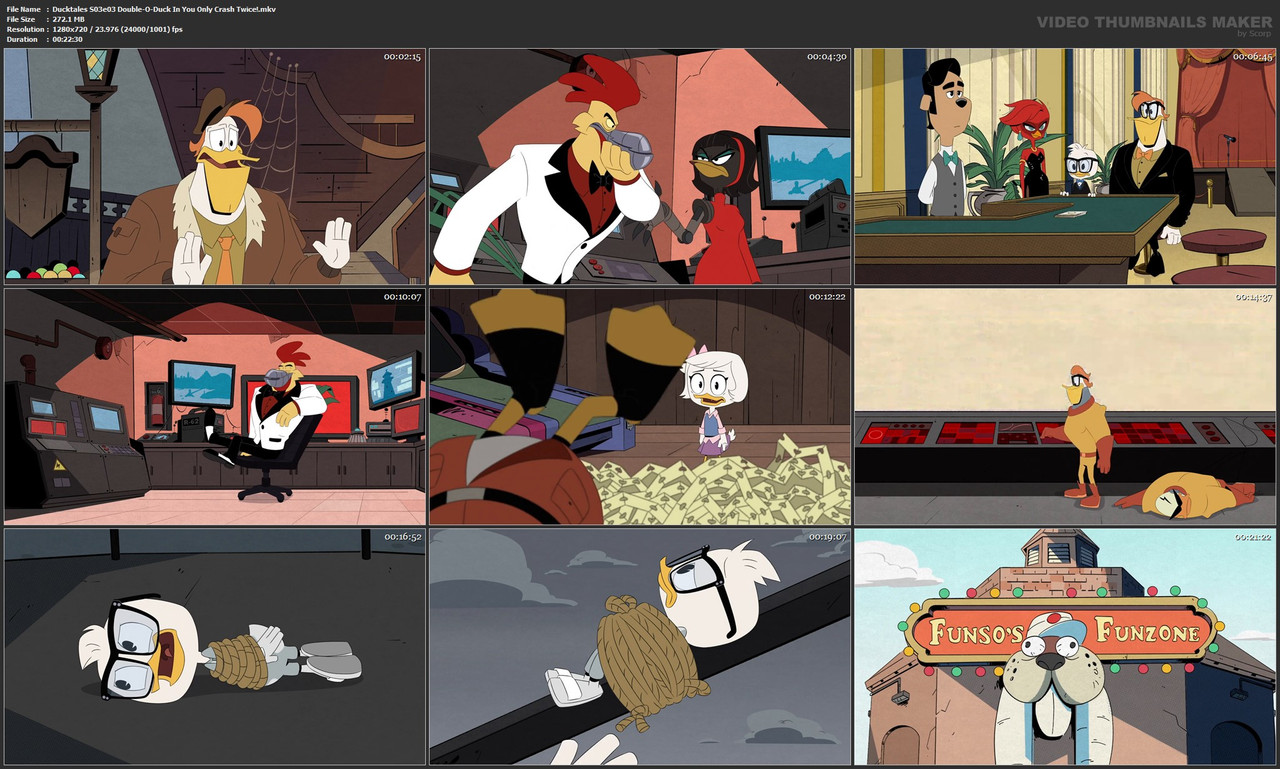Click the 00:04:30 timestamp overlay
The image size is (1280, 769).
(825, 59)
